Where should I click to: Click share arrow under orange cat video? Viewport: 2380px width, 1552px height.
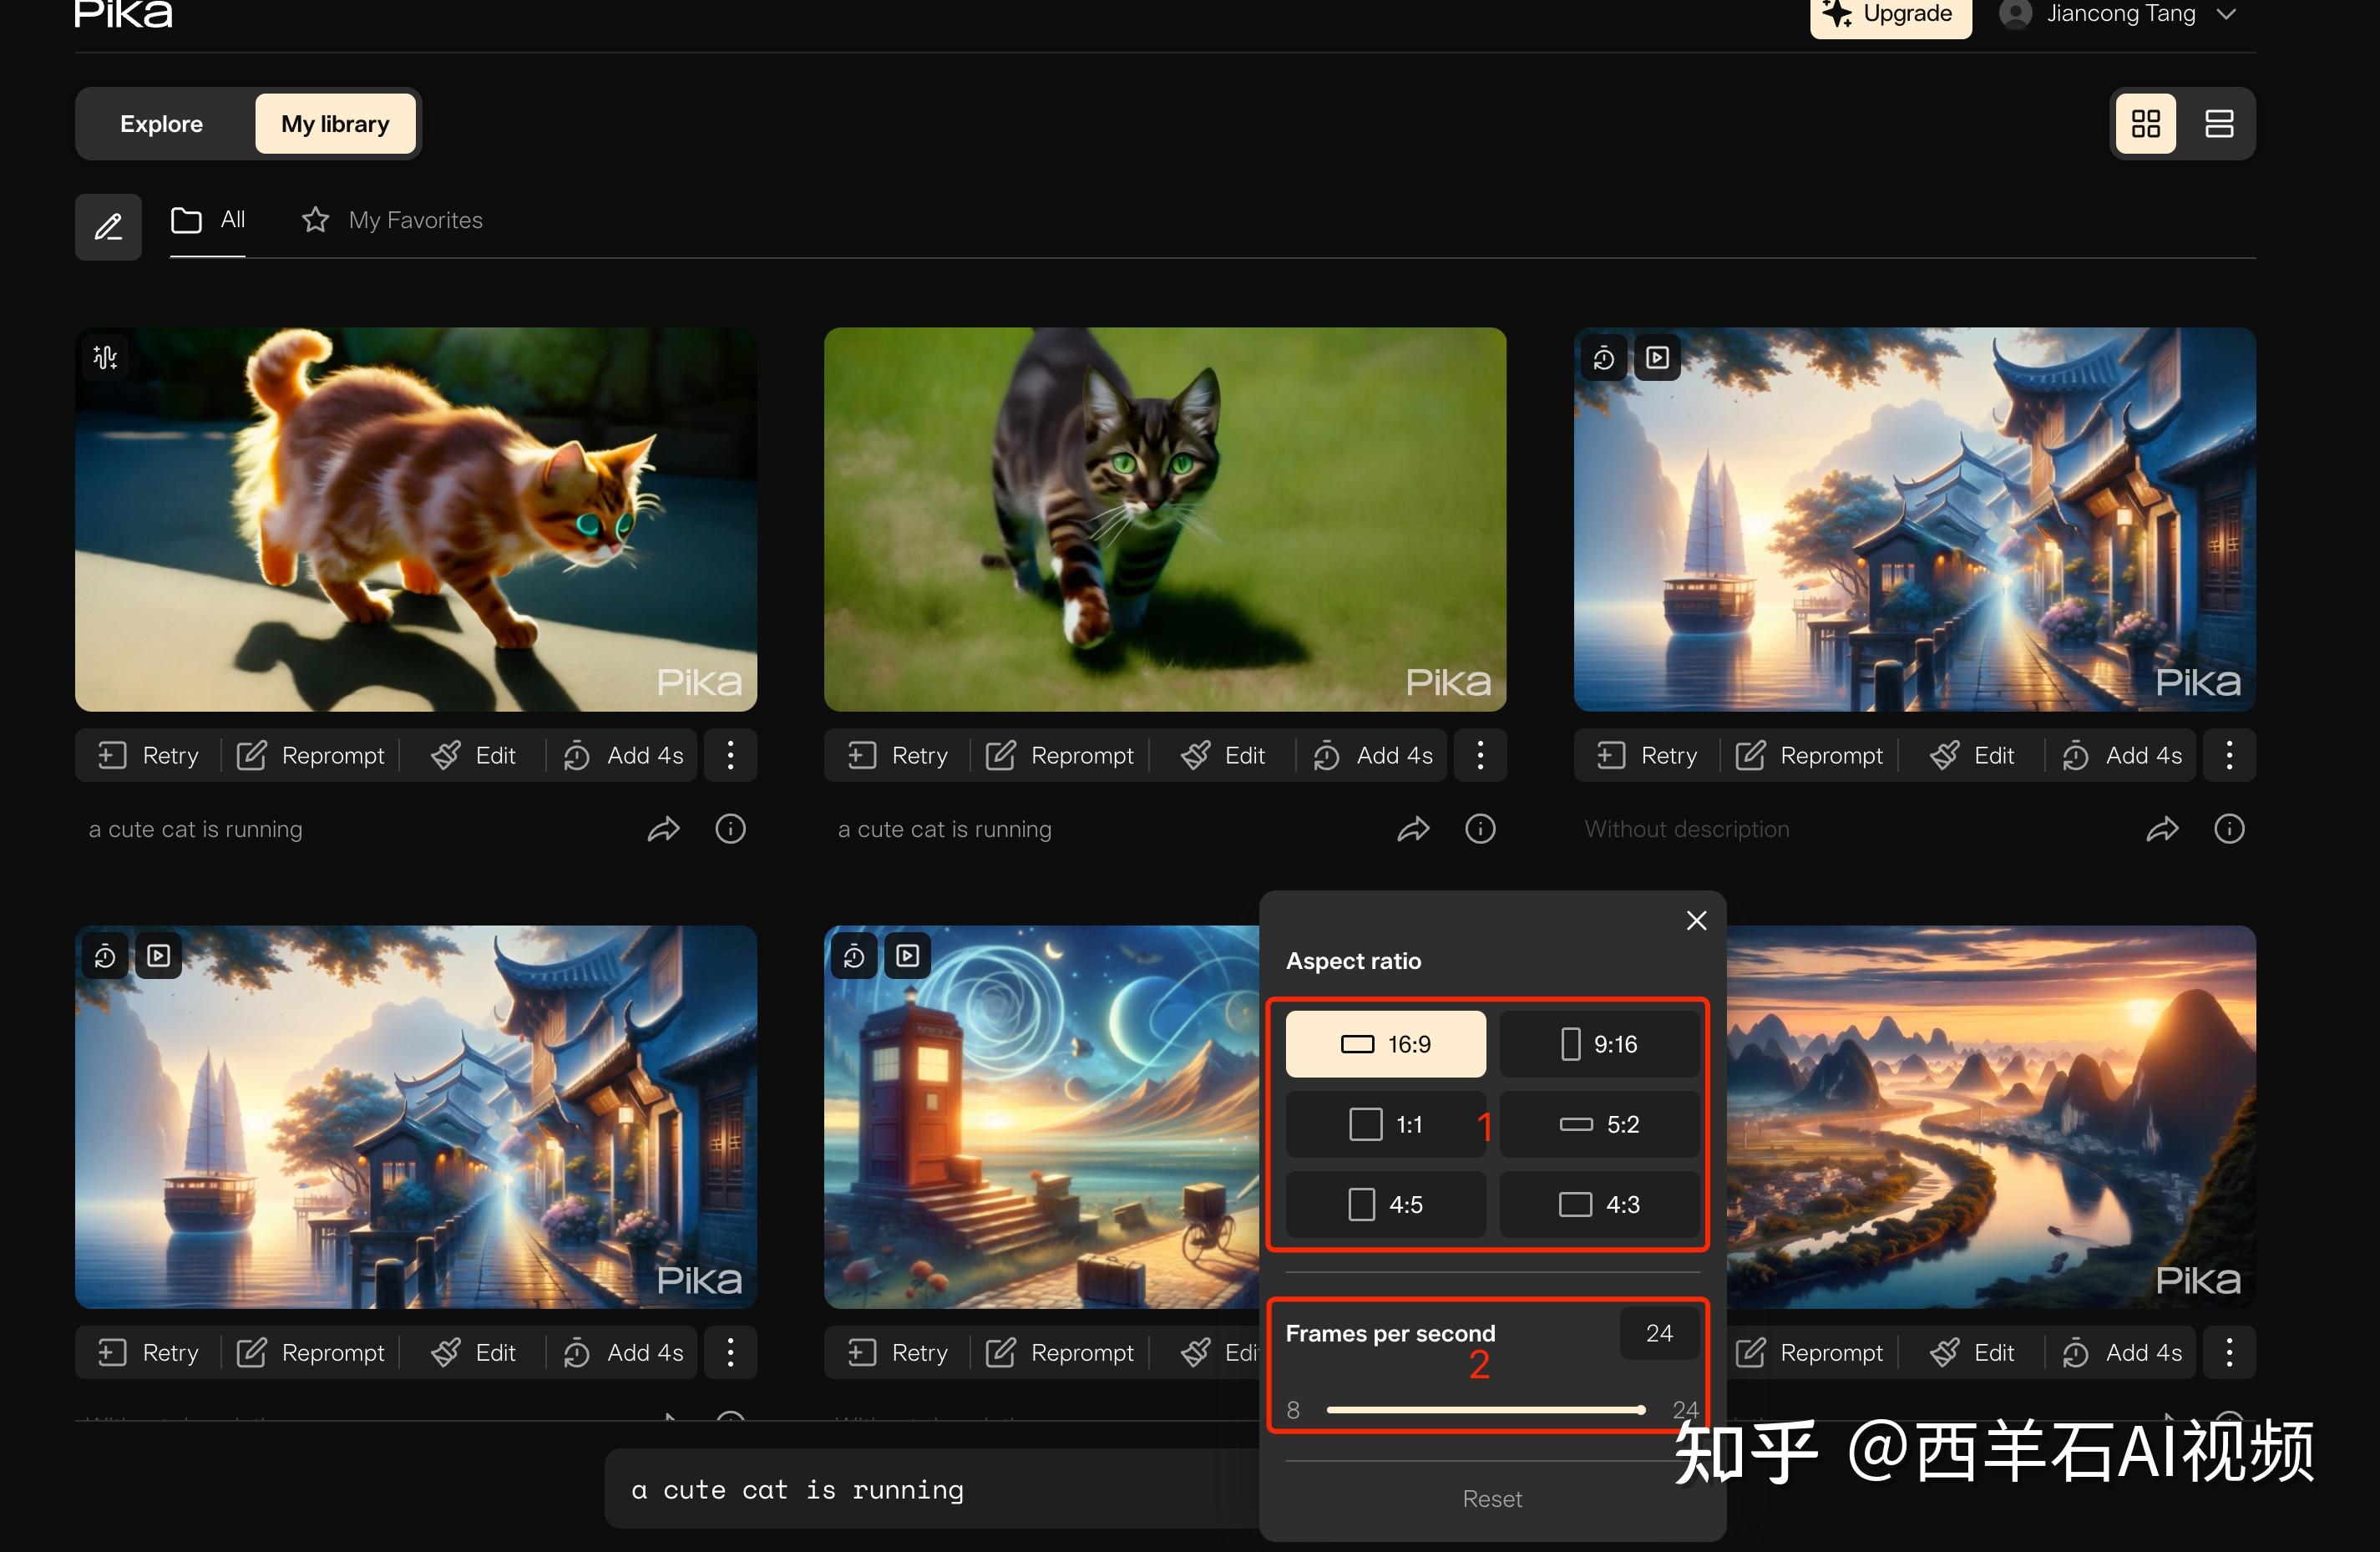coord(664,829)
